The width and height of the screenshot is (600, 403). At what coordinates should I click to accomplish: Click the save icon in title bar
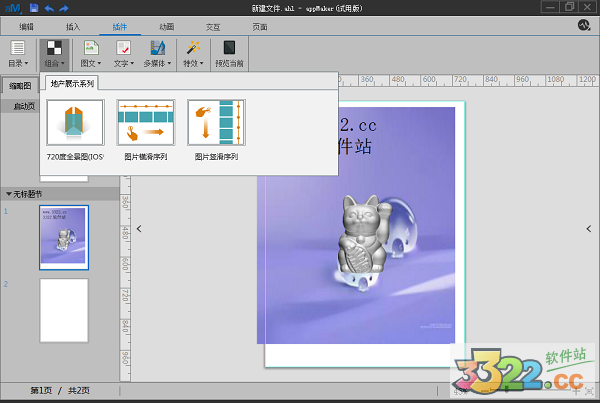pos(34,8)
